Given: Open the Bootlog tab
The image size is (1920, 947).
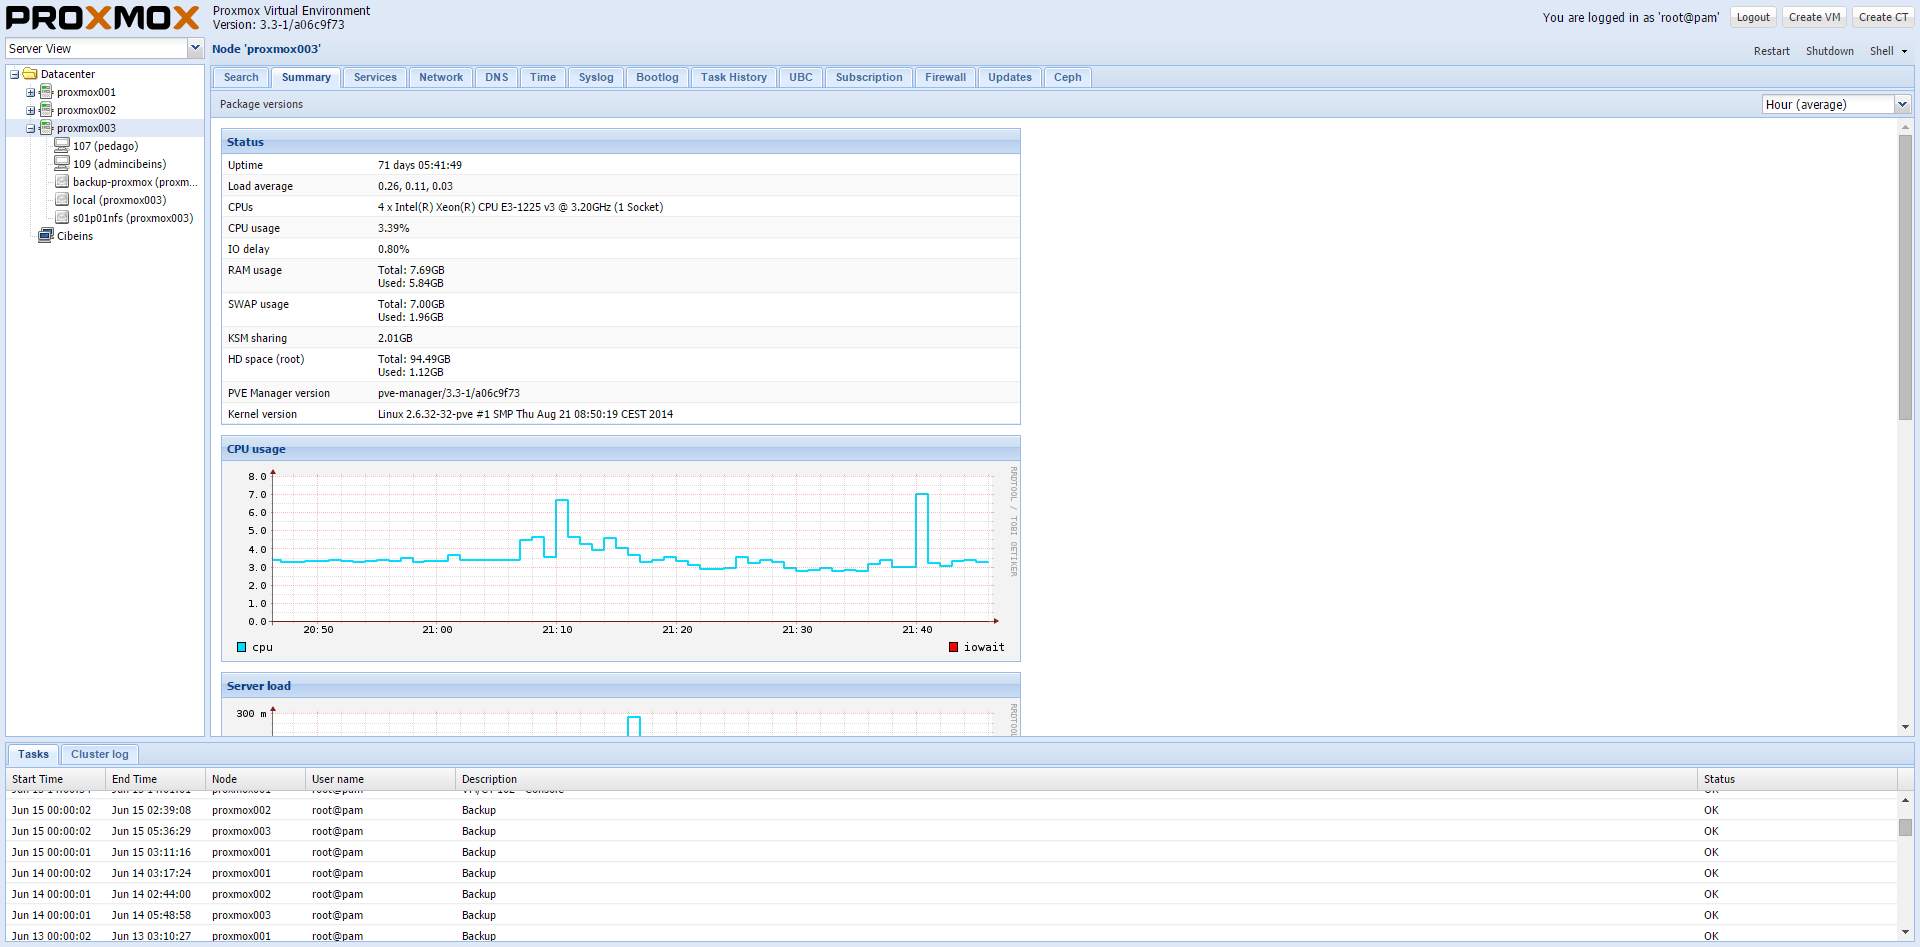Looking at the screenshot, I should click(x=657, y=77).
